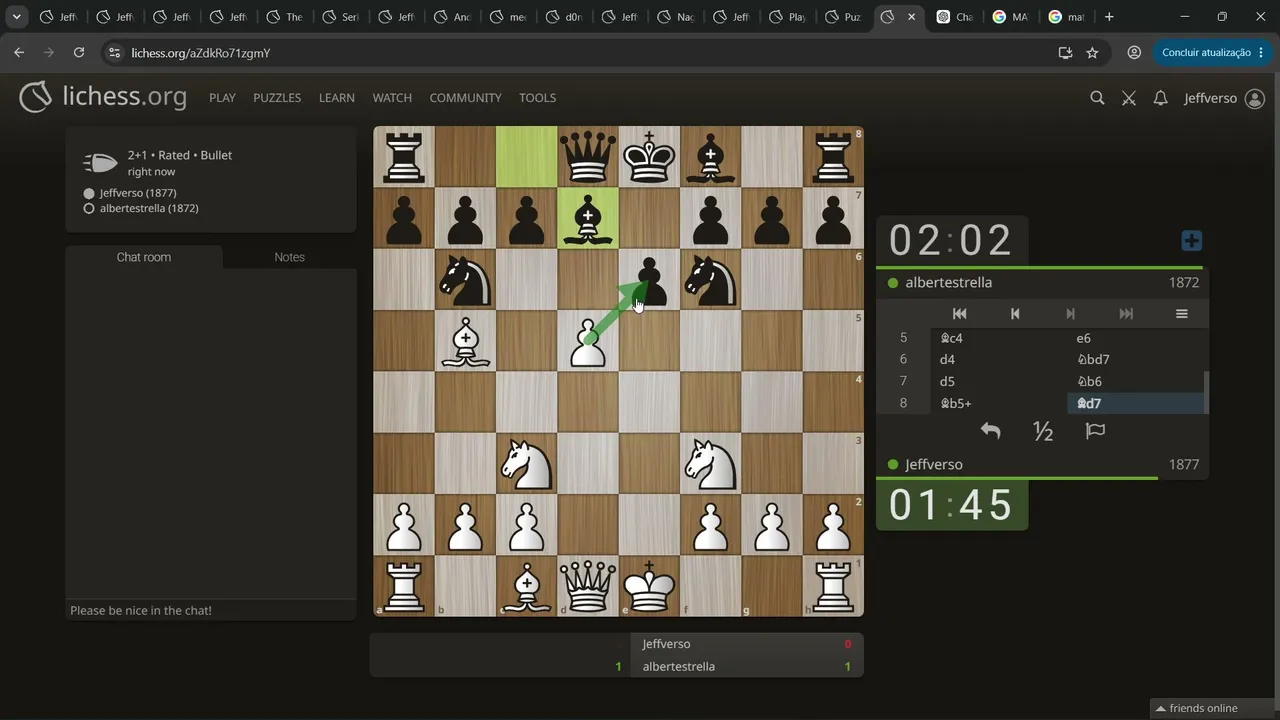Click the black queen on d8
Screen dimensions: 1280x720
click(588, 157)
